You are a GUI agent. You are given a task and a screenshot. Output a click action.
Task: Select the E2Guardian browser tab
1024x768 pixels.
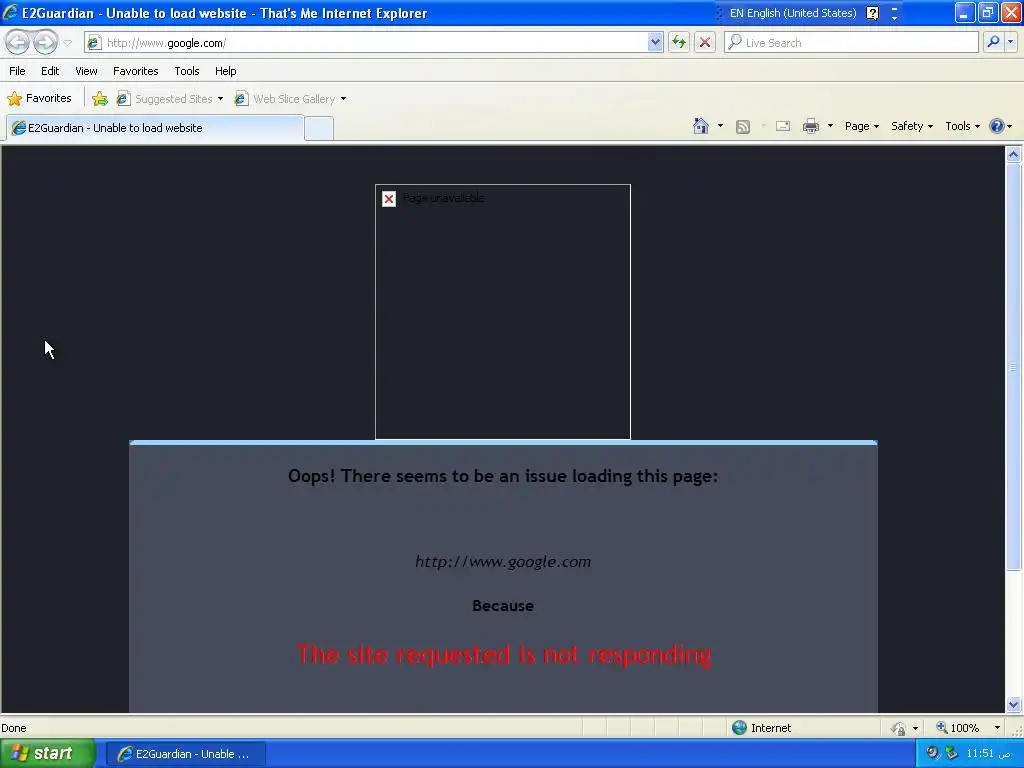(155, 128)
